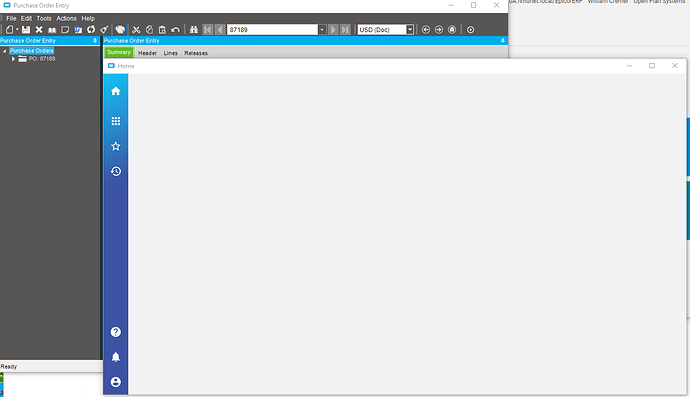Click the Paste clipboard icon

(x=162, y=29)
